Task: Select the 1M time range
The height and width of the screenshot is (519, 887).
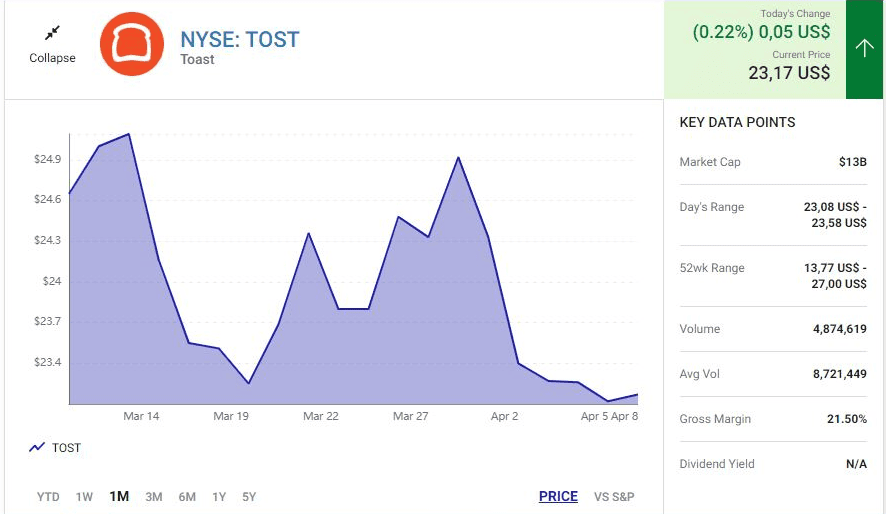Action: point(119,496)
